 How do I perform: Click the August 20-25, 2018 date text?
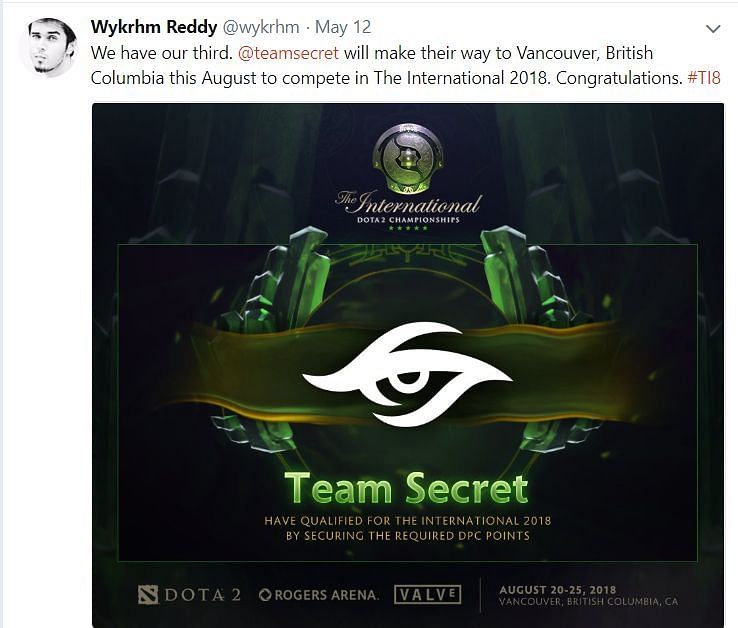tap(558, 590)
